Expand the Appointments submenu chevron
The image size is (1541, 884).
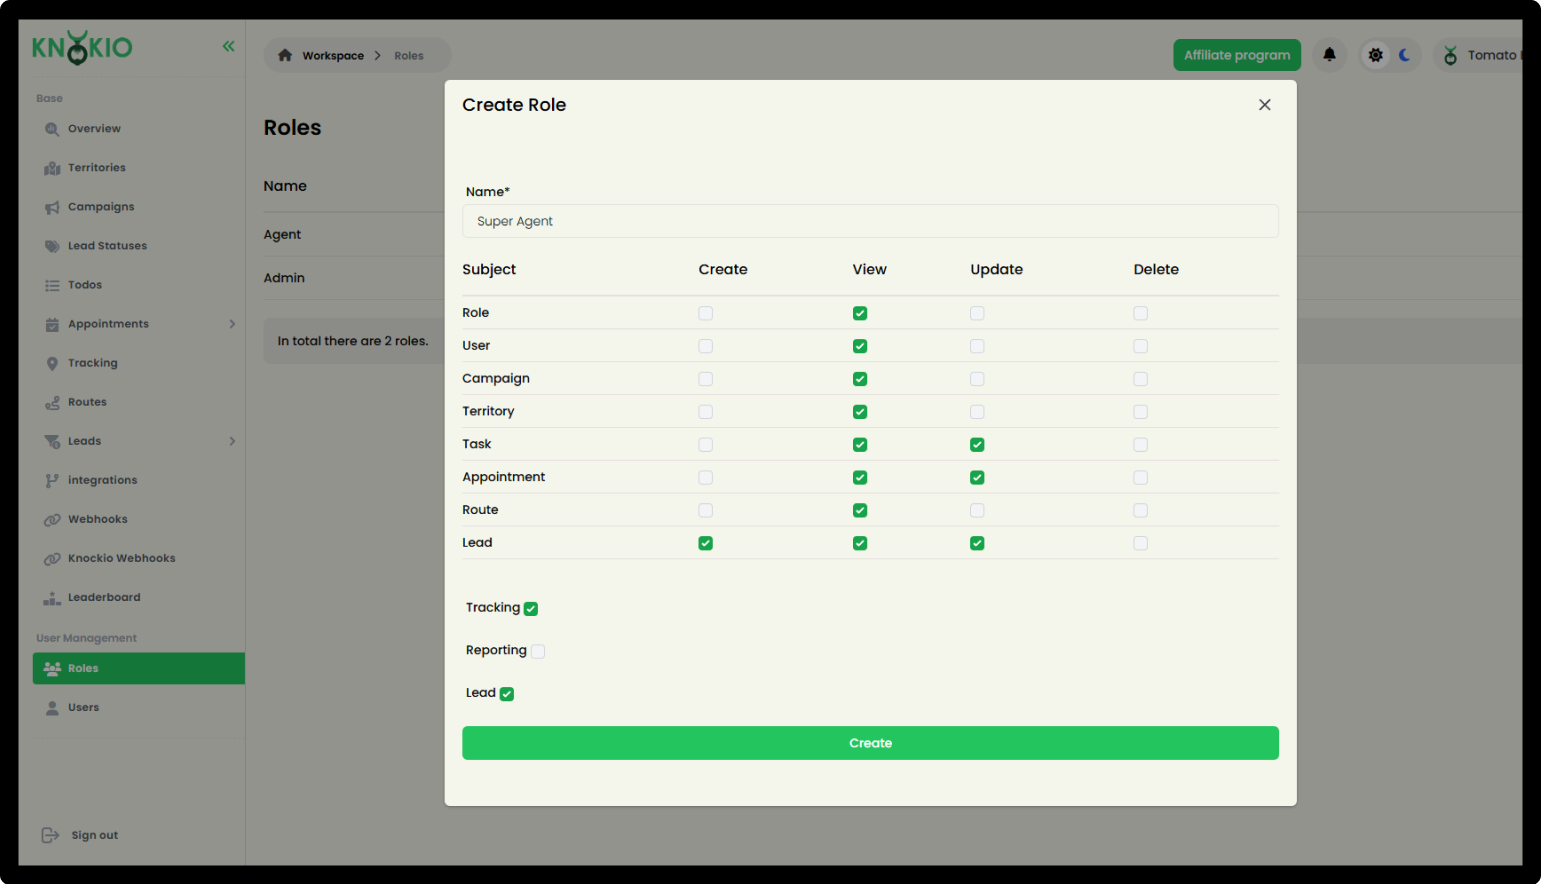(232, 324)
